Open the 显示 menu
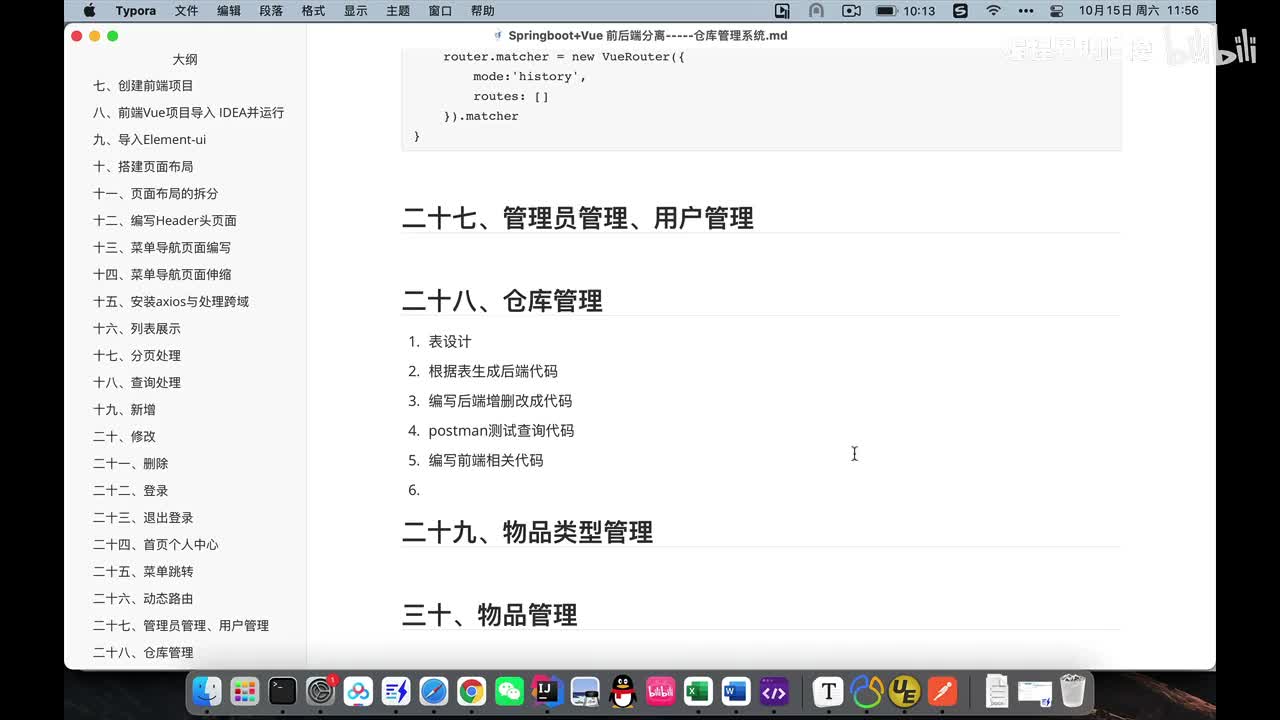Viewport: 1280px width, 720px height. pos(355,11)
